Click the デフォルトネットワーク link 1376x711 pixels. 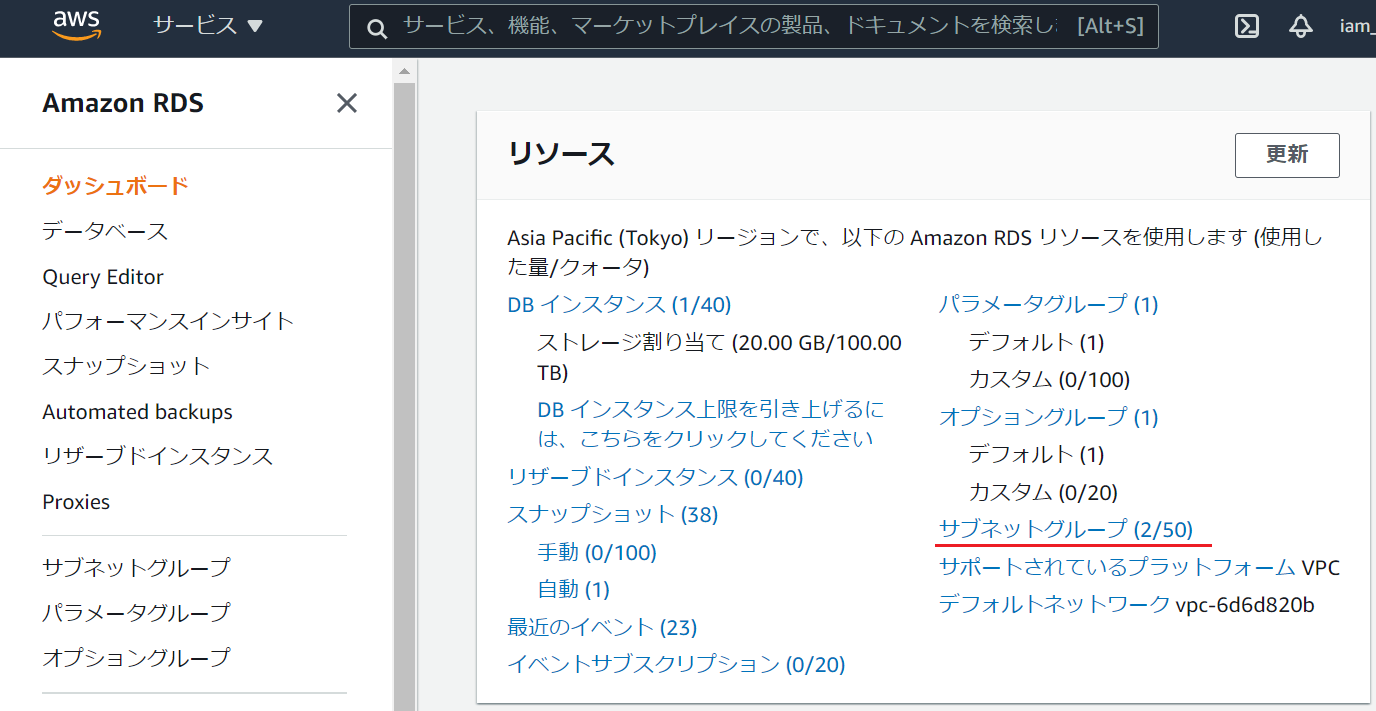[1054, 604]
